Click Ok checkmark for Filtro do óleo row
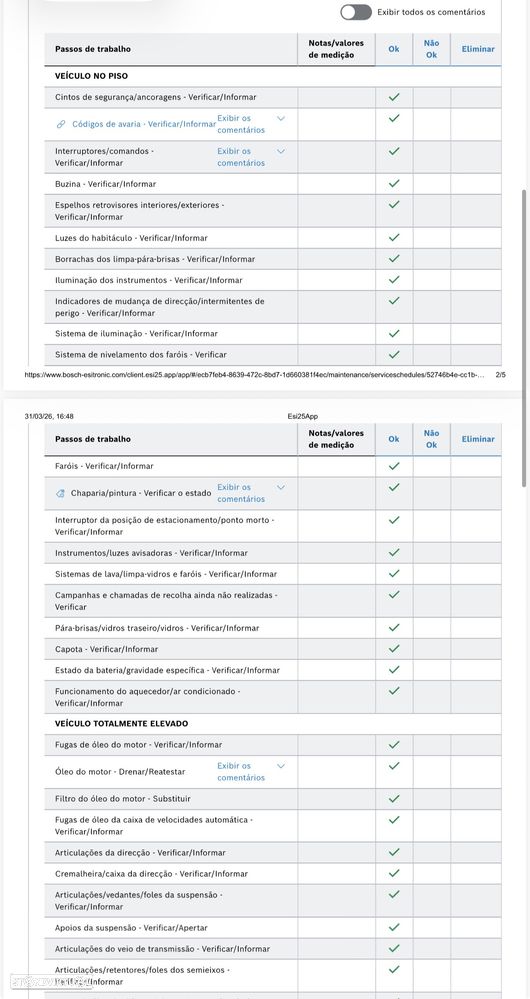 click(x=394, y=798)
